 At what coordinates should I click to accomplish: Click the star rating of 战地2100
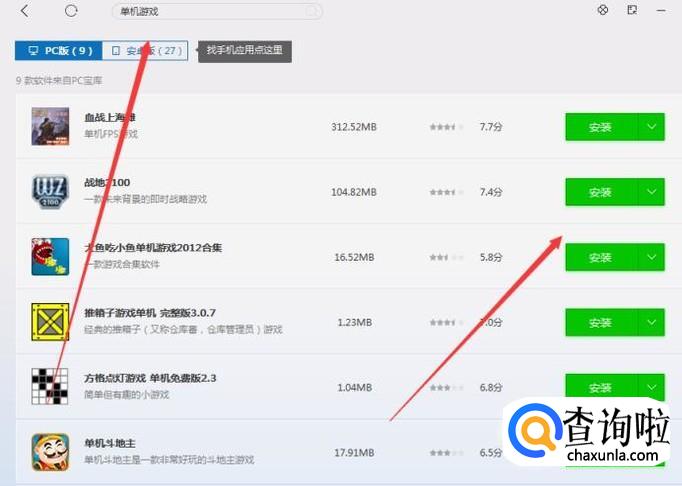(x=446, y=192)
